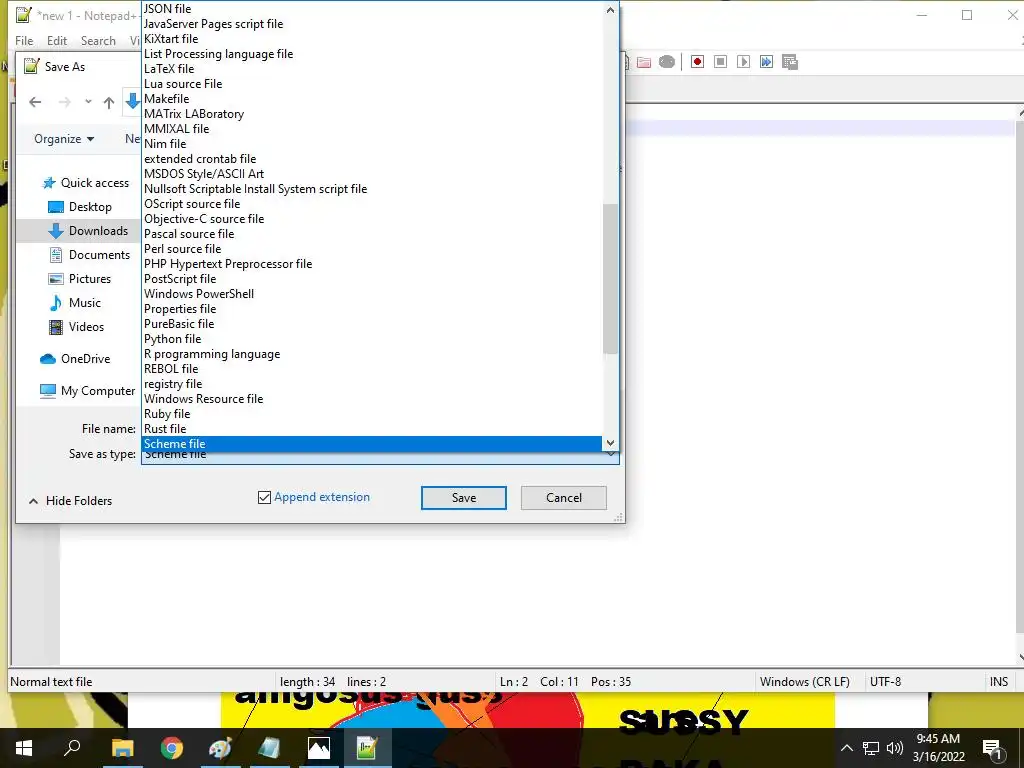
Task: Select Quick access in navigation pane
Action: click(x=86, y=183)
